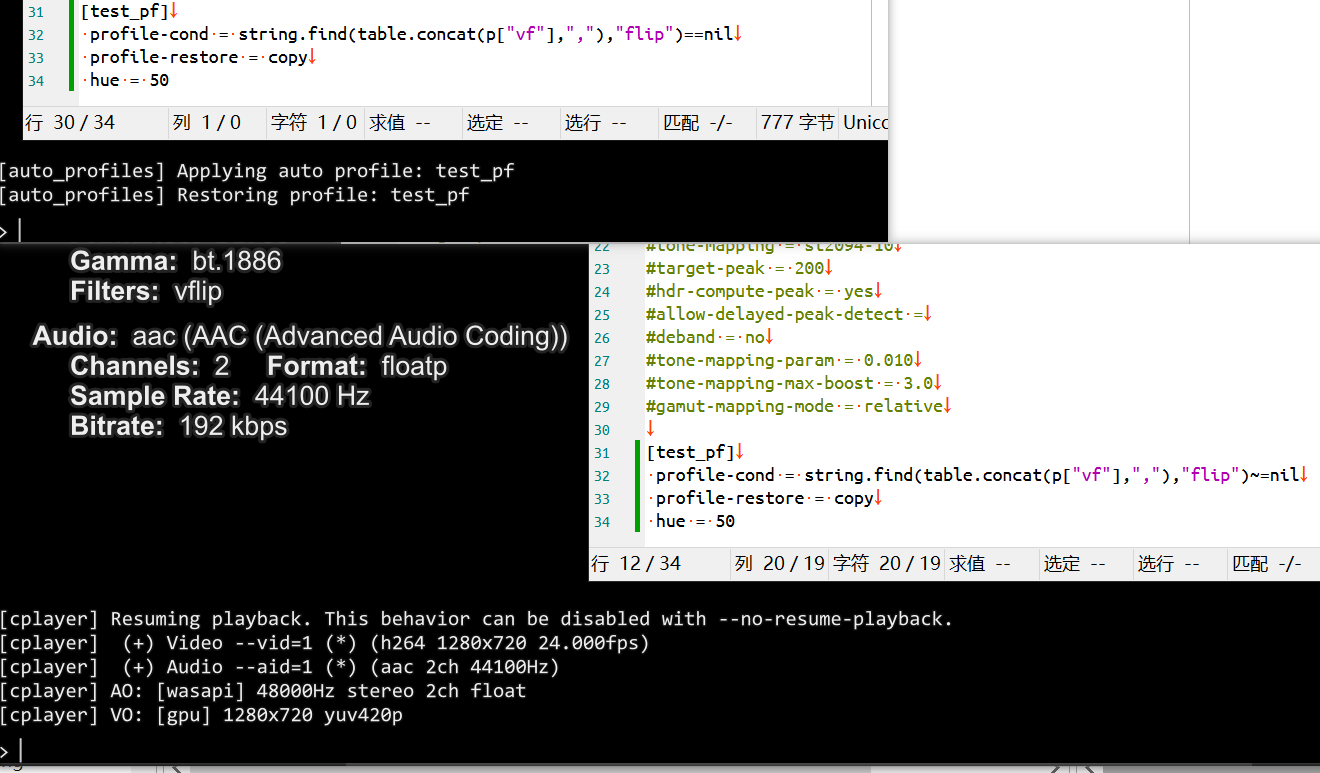Click the "(+) Video --vid=1" console line
Screen dimensions: 1320x773
click(x=325, y=643)
